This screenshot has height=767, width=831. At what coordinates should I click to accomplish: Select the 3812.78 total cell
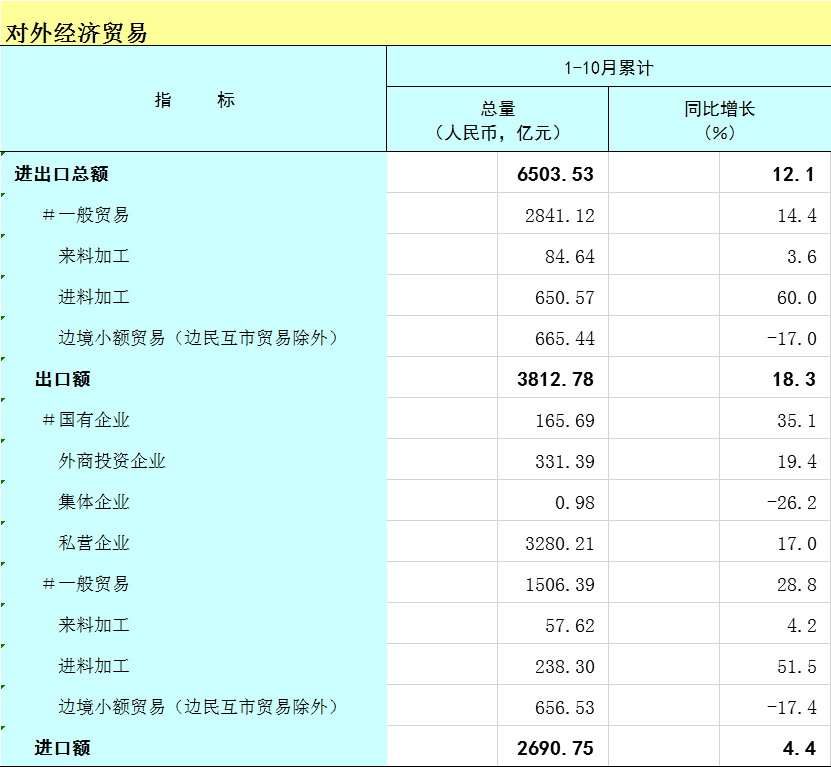pos(556,379)
